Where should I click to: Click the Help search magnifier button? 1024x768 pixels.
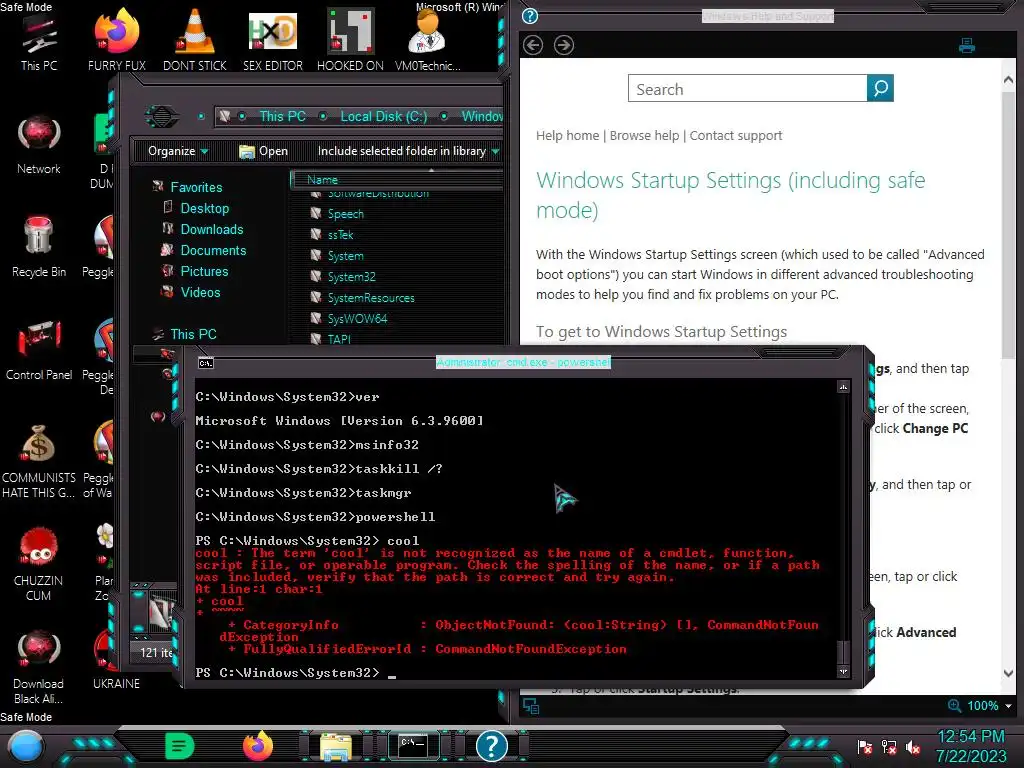point(880,88)
